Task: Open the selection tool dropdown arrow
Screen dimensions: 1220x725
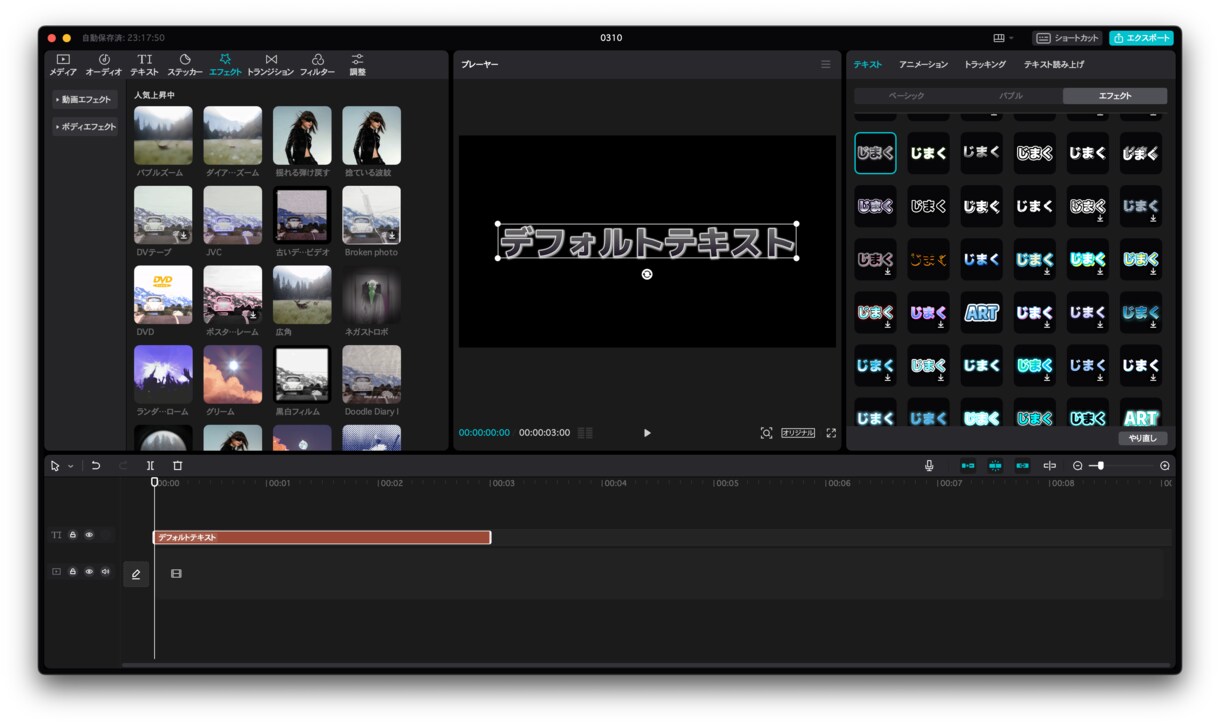Action: pos(70,466)
